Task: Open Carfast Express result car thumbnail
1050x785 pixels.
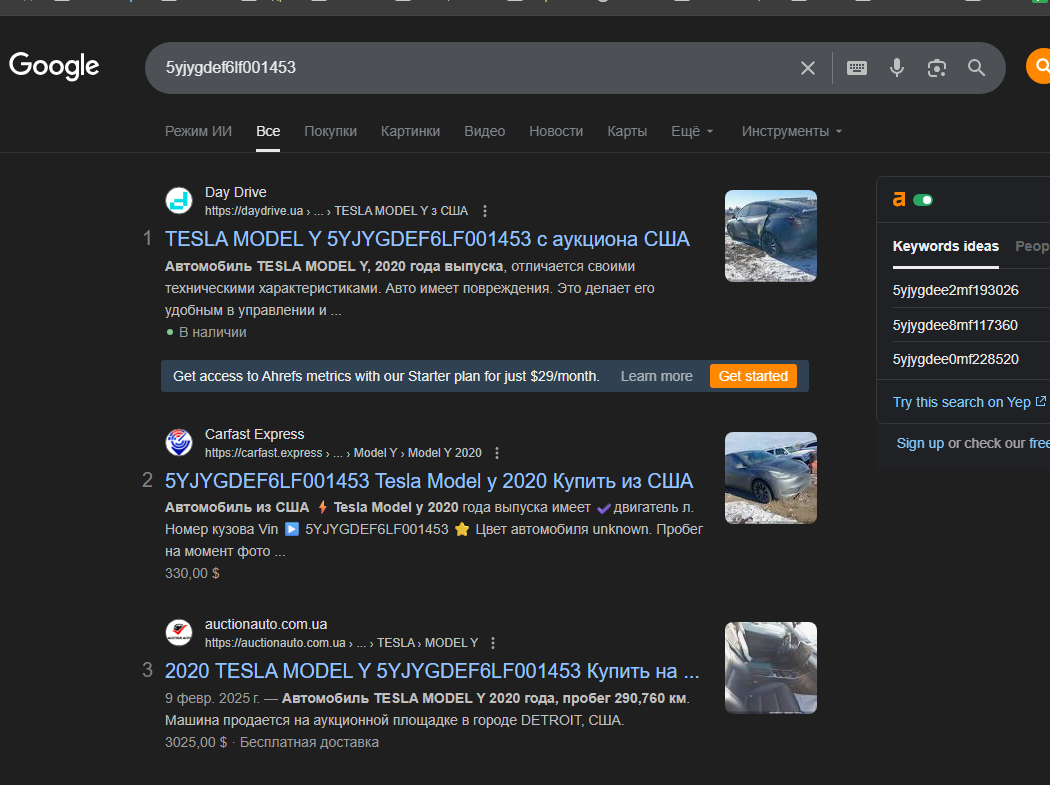Action: point(771,478)
